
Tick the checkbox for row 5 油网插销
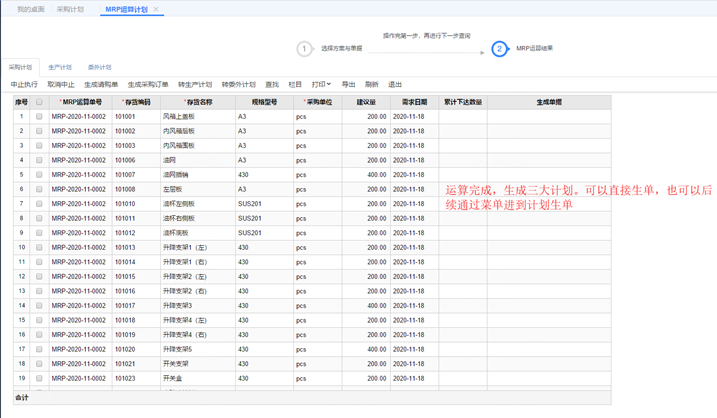(39, 175)
